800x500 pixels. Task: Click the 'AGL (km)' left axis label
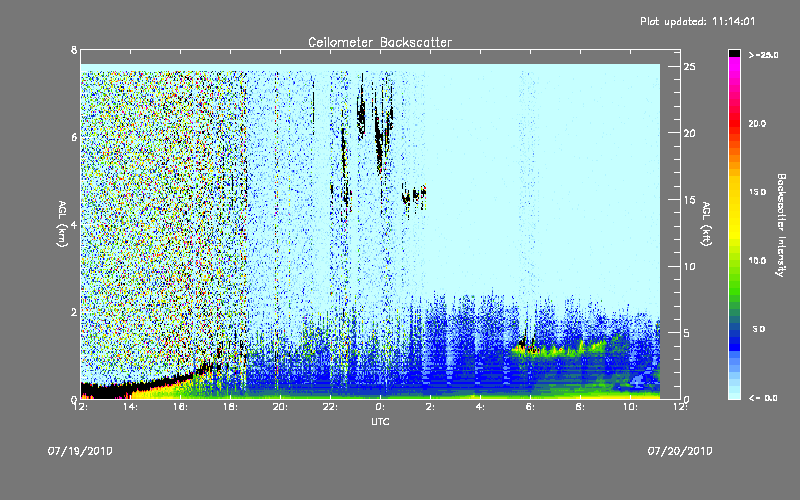pyautogui.click(x=62, y=224)
